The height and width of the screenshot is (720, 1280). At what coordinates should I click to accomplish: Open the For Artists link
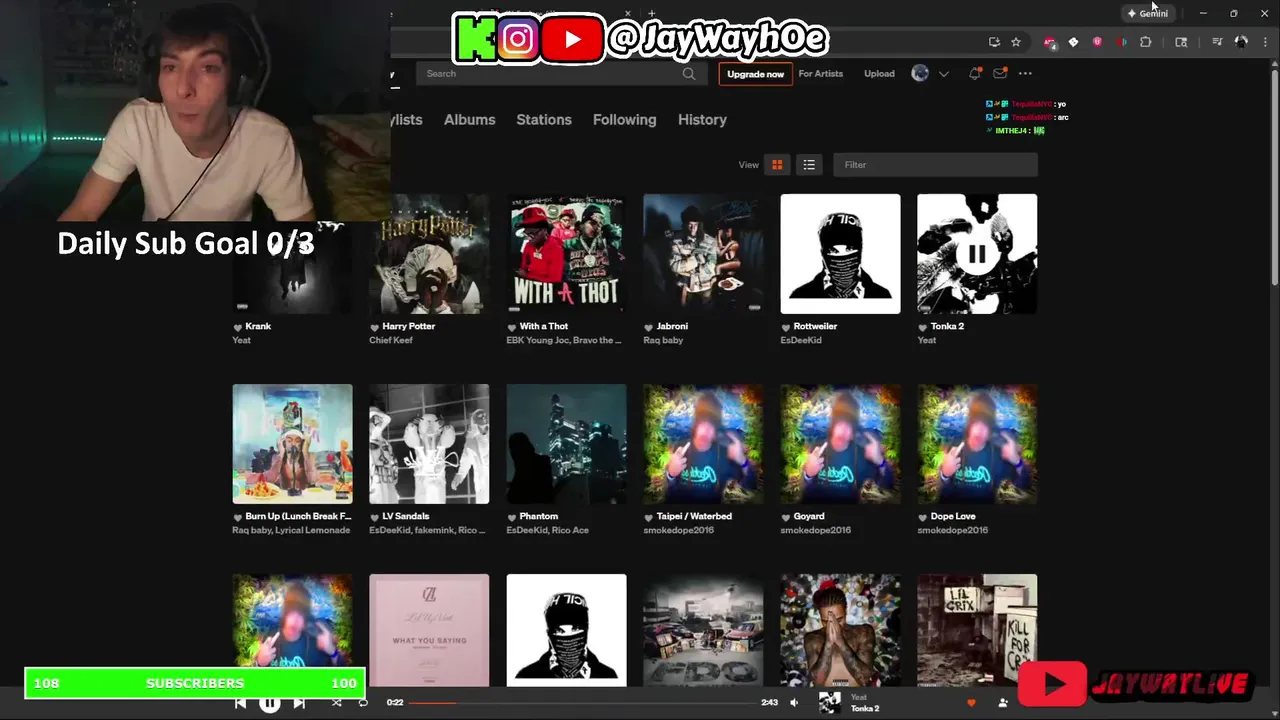click(x=821, y=74)
